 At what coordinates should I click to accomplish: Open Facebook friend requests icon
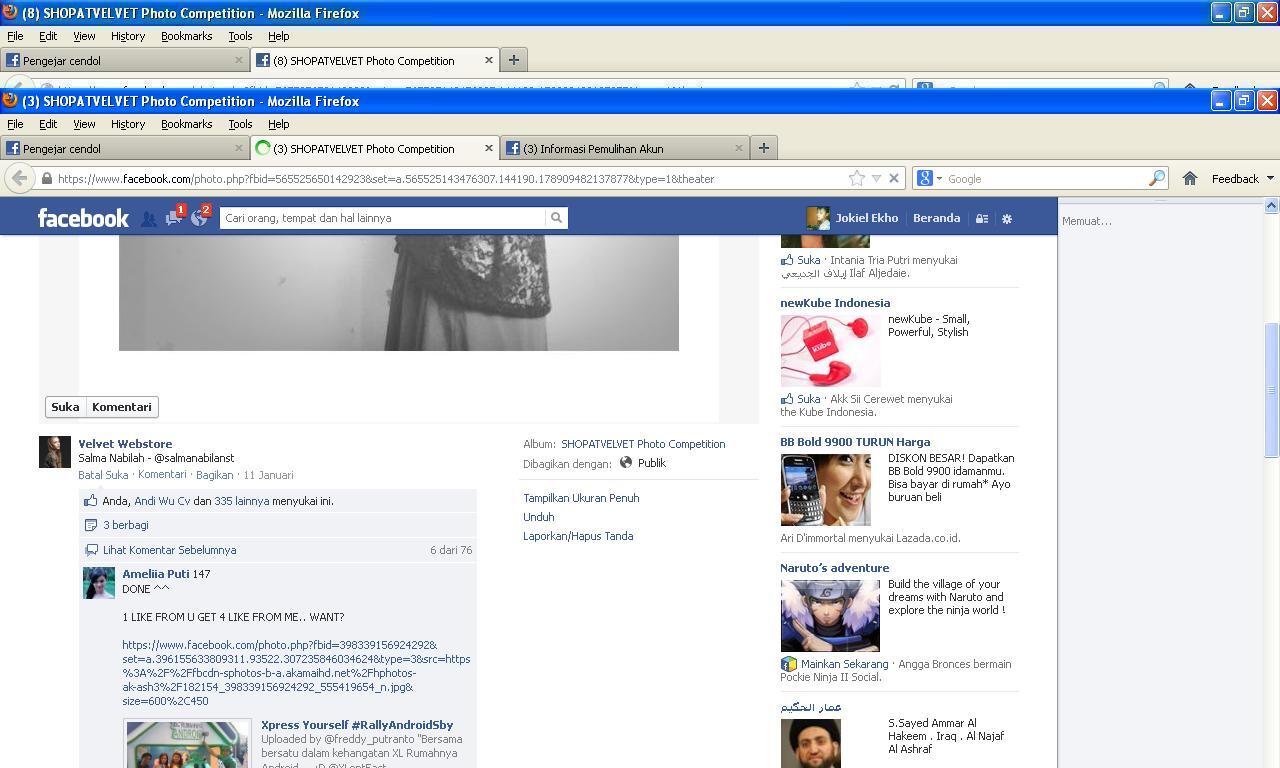[148, 218]
